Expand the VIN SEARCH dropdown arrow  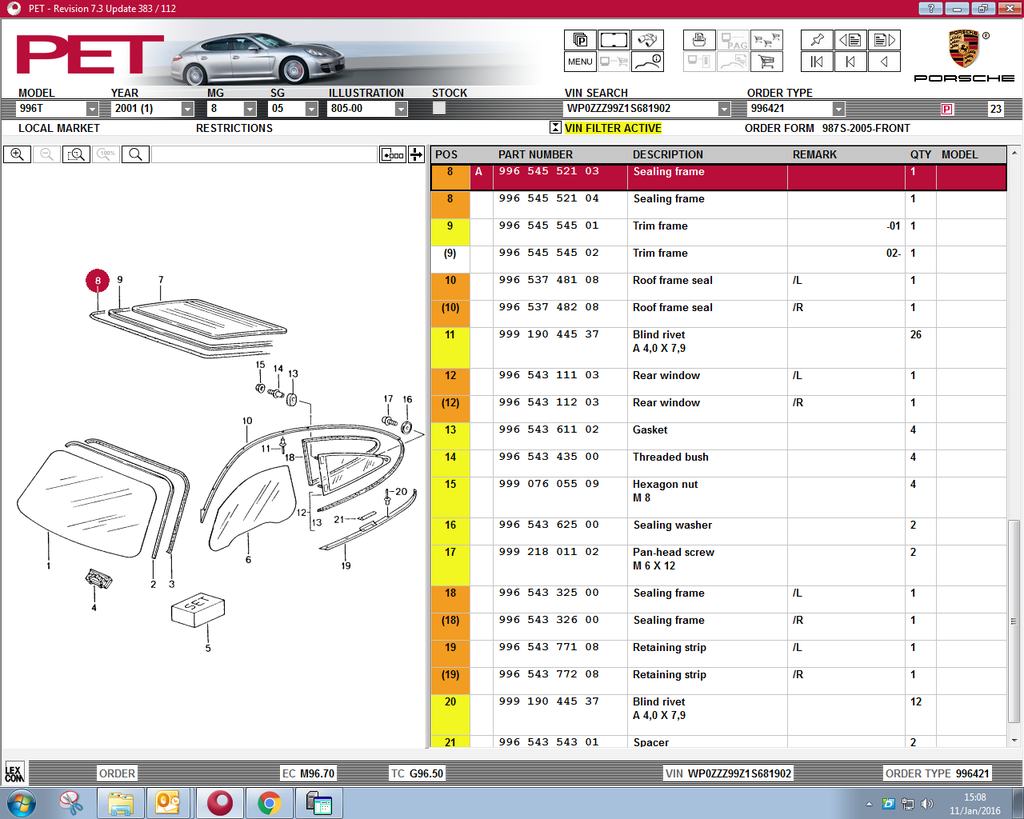[x=724, y=108]
